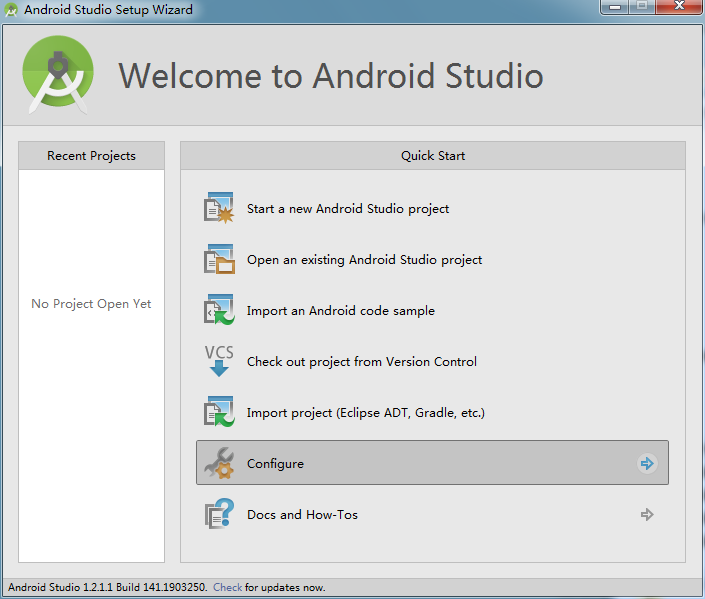Image resolution: width=705 pixels, height=599 pixels.
Task: Open the Configure submenu row
Action: 432,463
